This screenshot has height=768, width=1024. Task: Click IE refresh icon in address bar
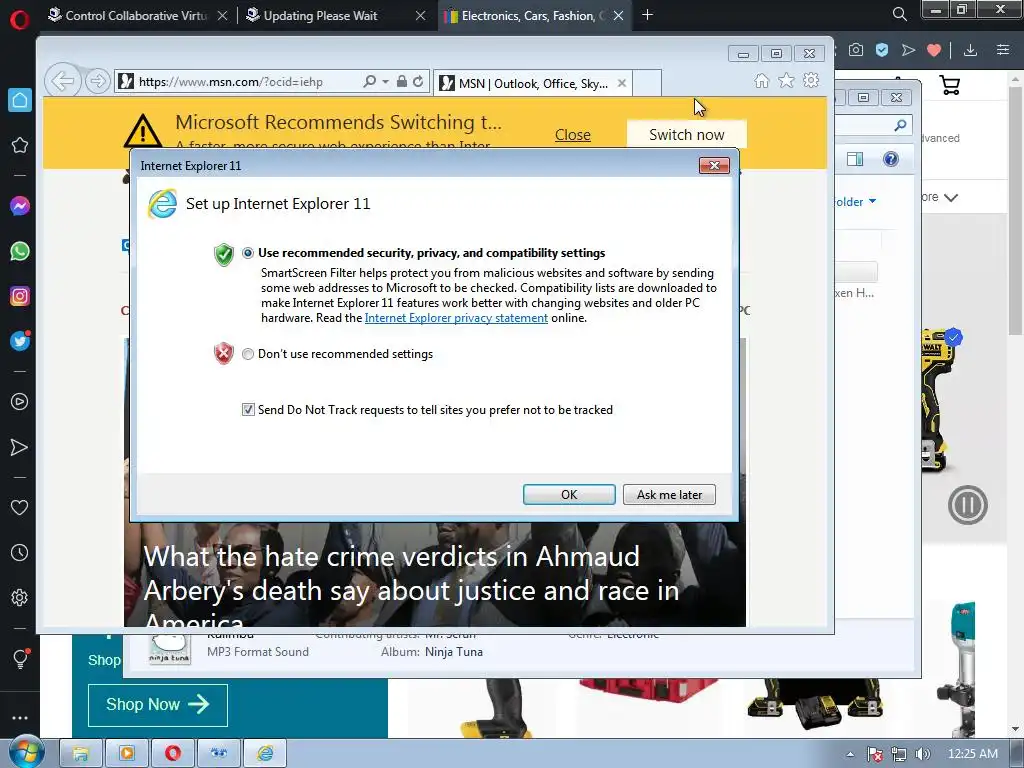[x=418, y=82]
